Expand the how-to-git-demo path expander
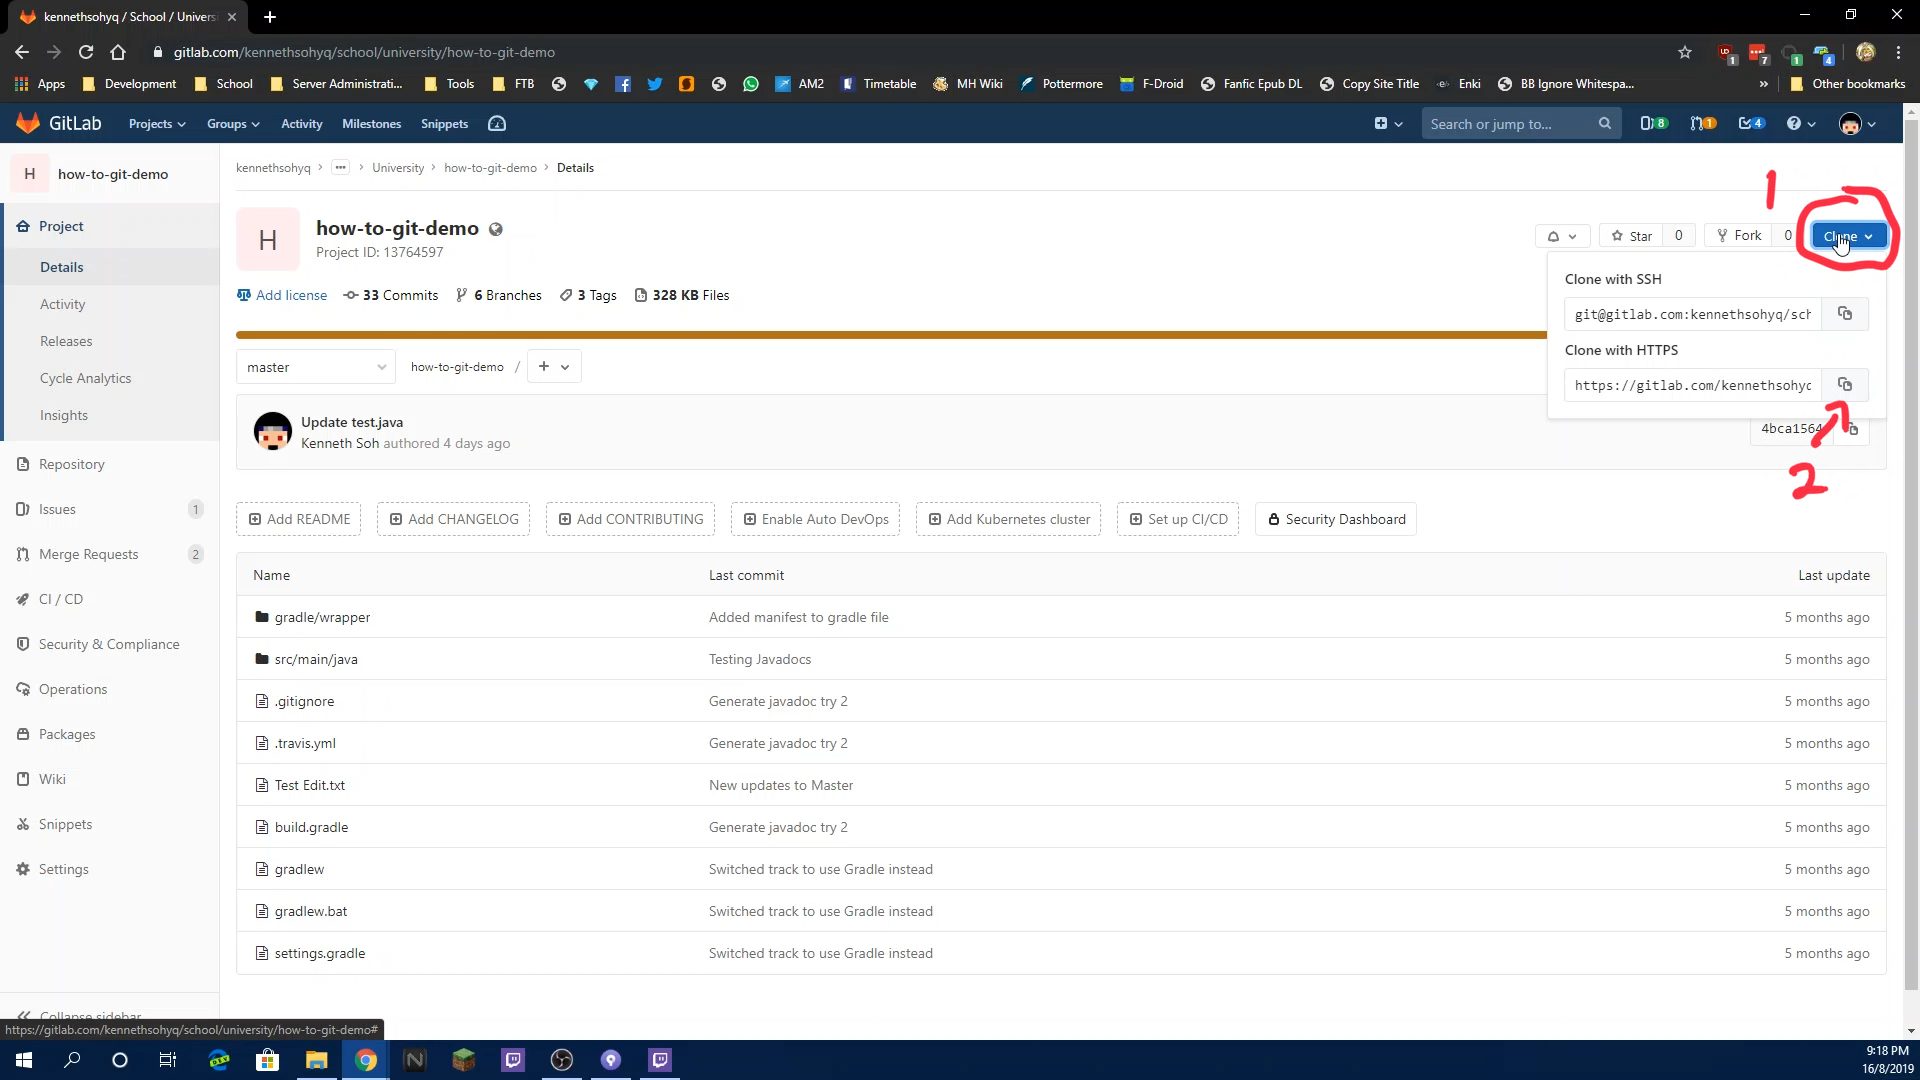This screenshot has height=1080, width=1920. click(340, 167)
